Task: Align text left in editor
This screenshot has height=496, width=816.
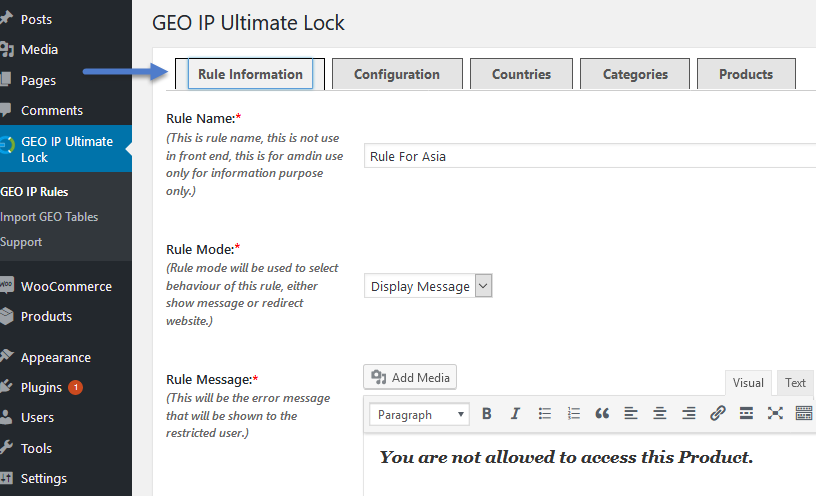Action: tap(631, 414)
